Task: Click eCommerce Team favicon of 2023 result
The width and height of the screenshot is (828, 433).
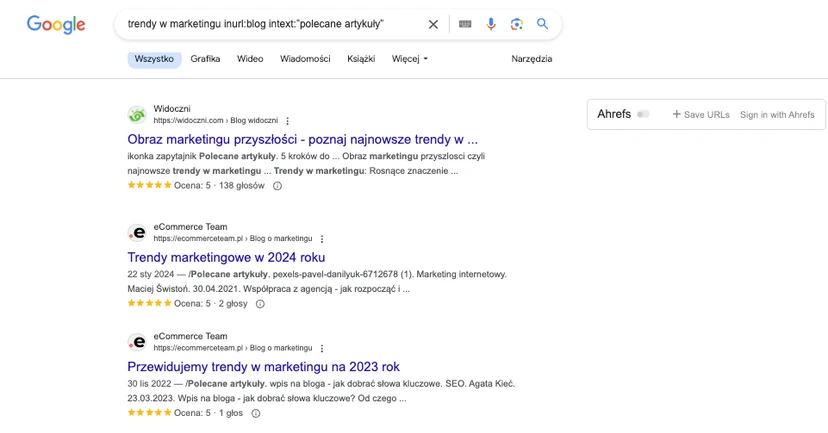Action: click(x=137, y=342)
